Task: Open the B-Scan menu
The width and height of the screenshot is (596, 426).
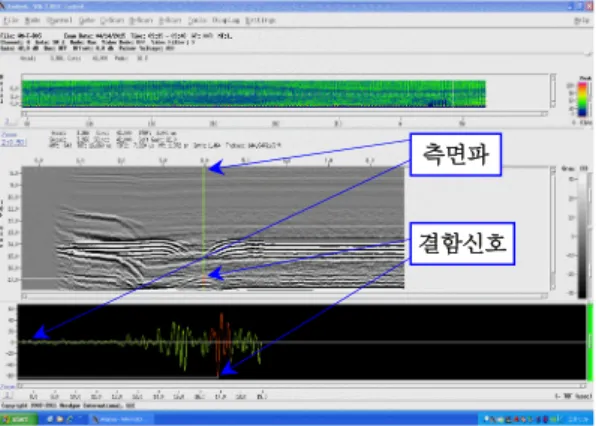Action: 141,20
